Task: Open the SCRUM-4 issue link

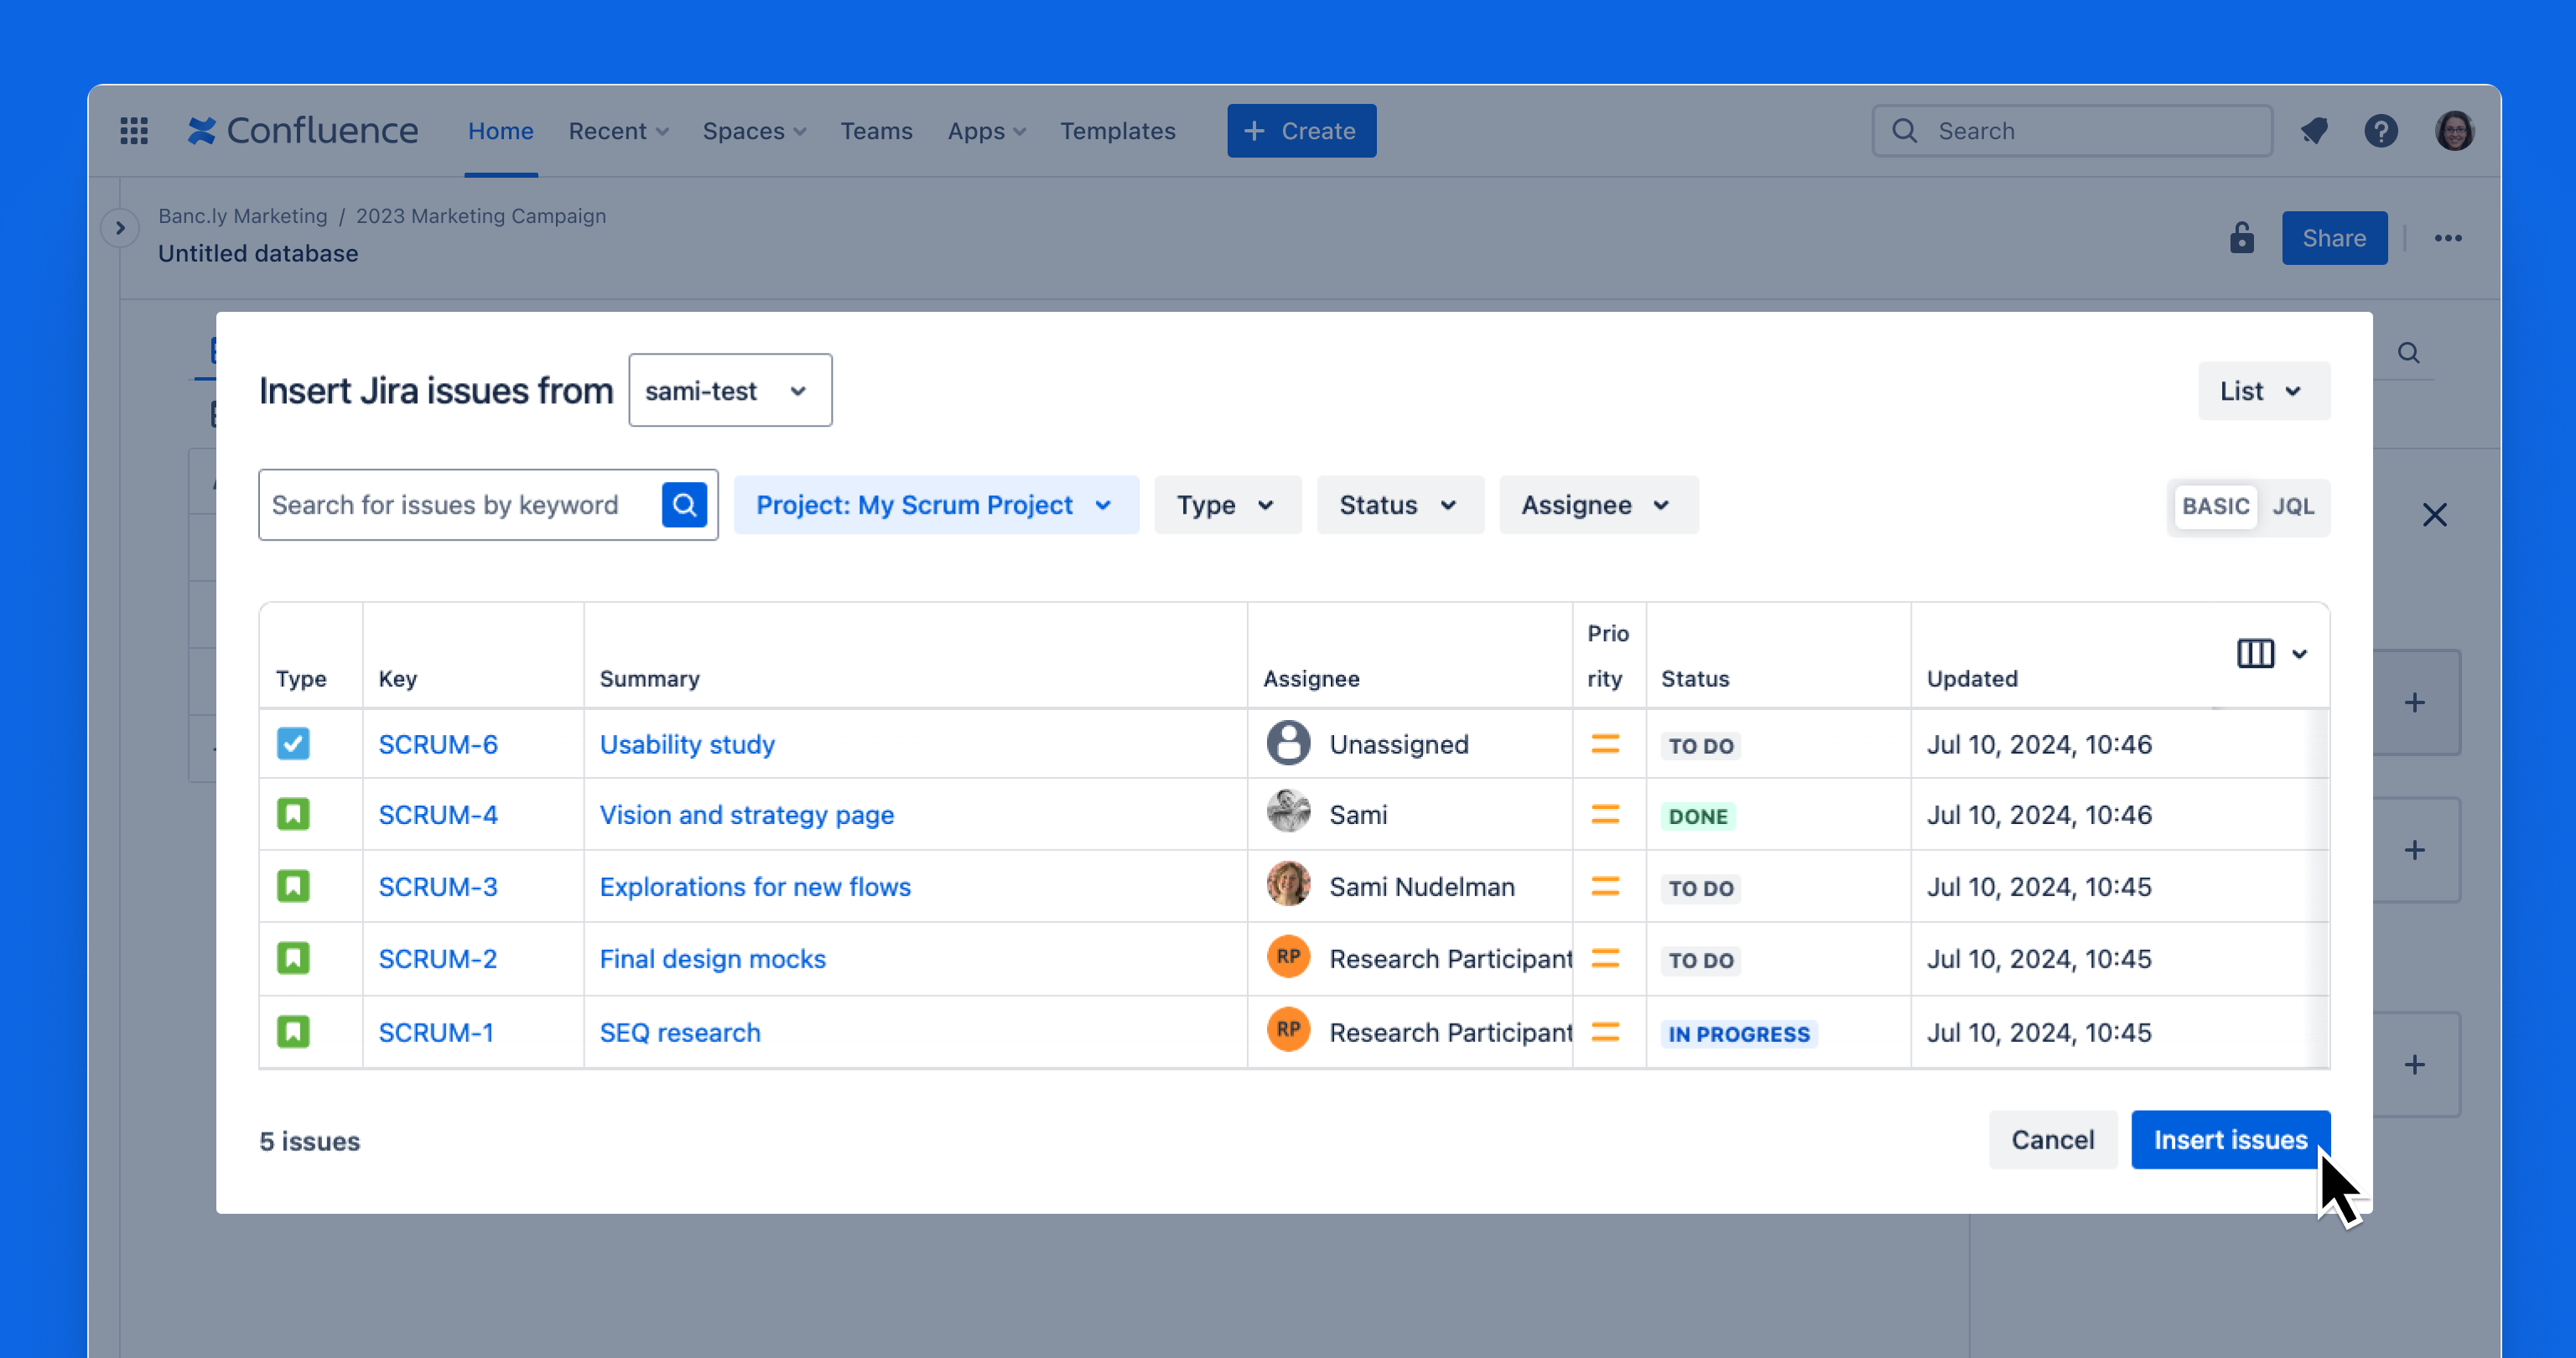Action: click(x=438, y=815)
